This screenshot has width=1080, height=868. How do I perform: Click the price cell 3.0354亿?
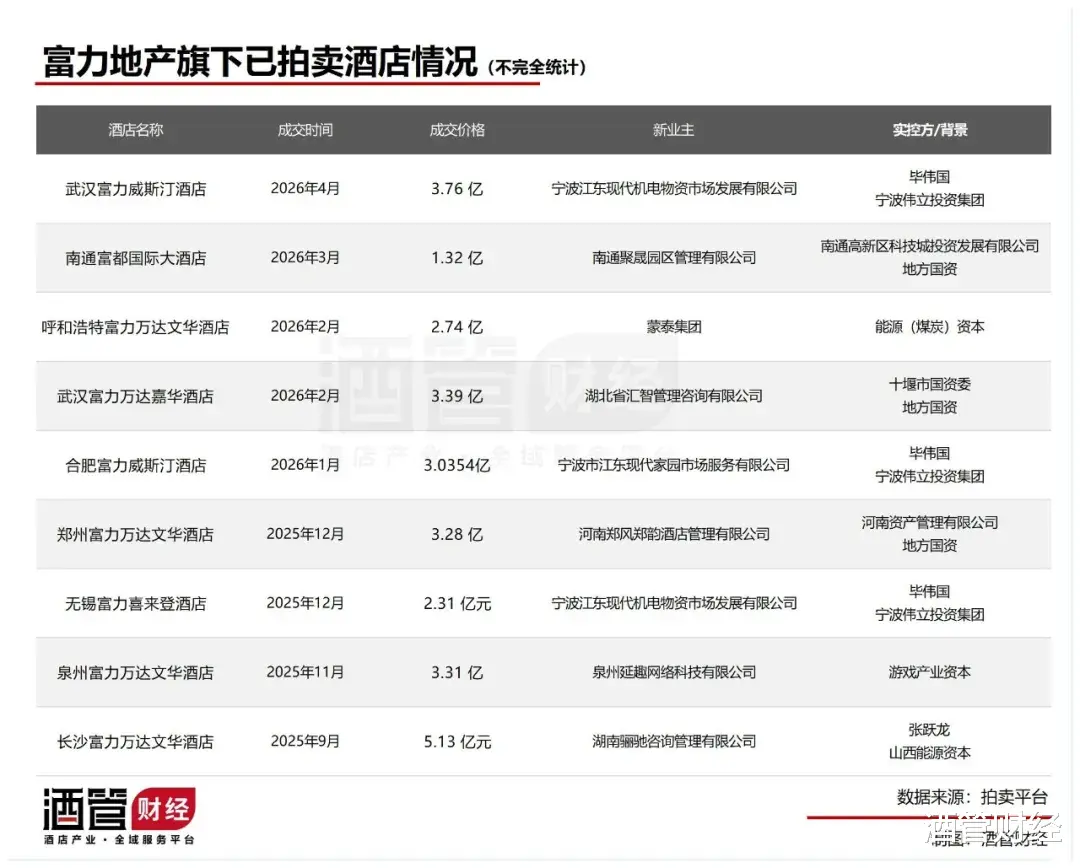(x=457, y=466)
